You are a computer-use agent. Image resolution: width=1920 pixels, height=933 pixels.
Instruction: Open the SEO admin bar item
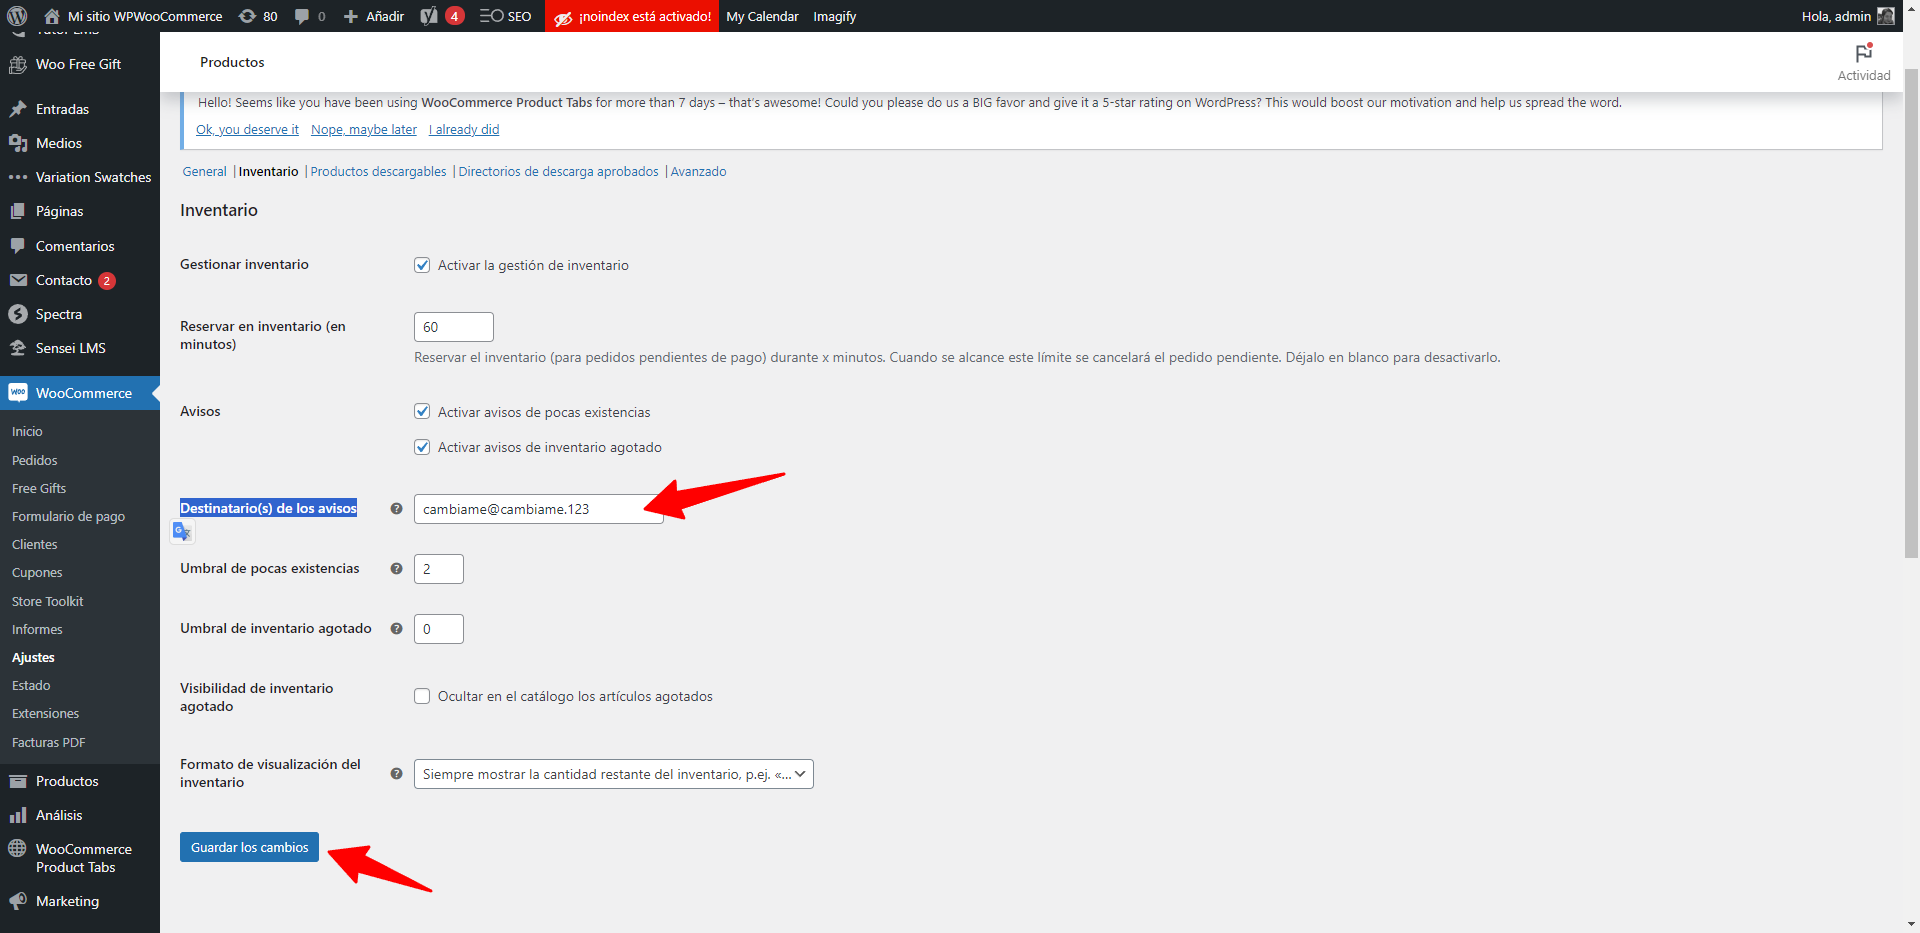[x=505, y=16]
